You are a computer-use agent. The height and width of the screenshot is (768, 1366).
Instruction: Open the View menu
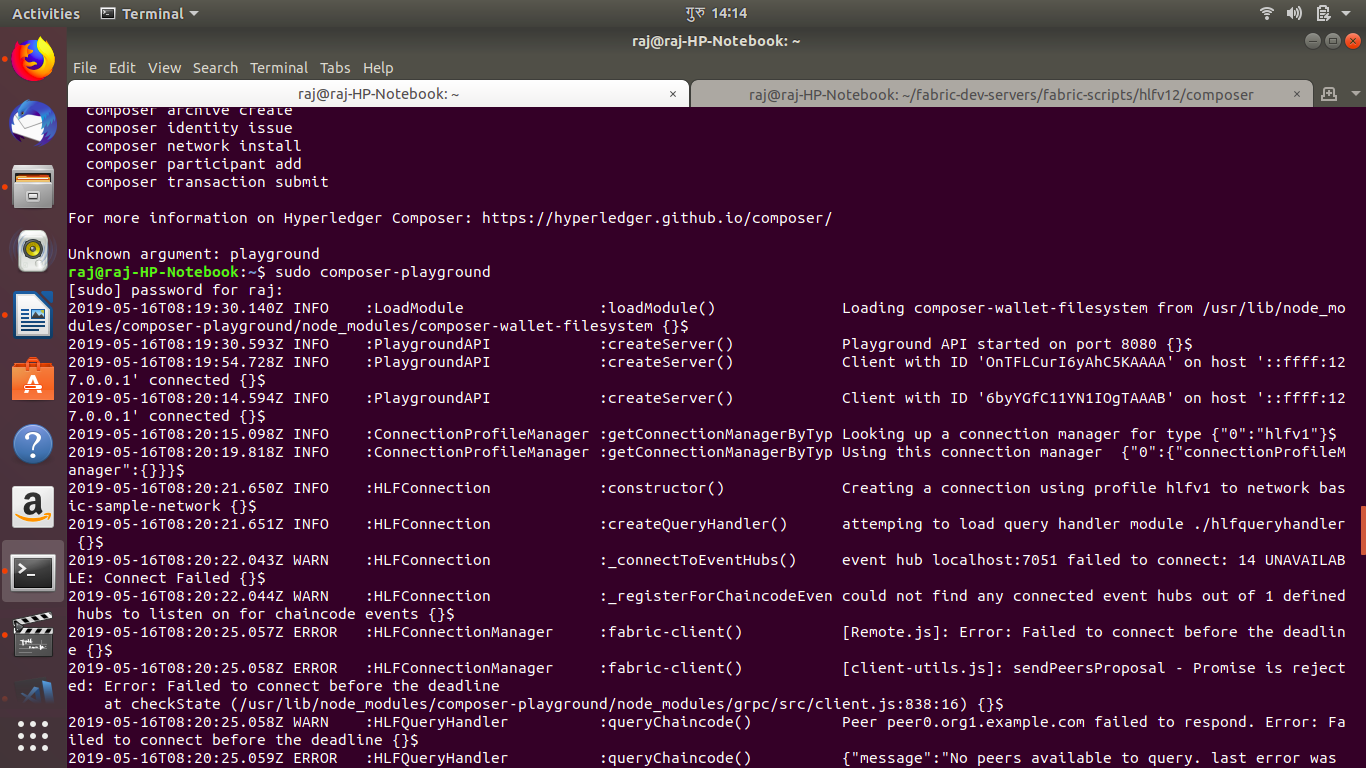pos(165,68)
